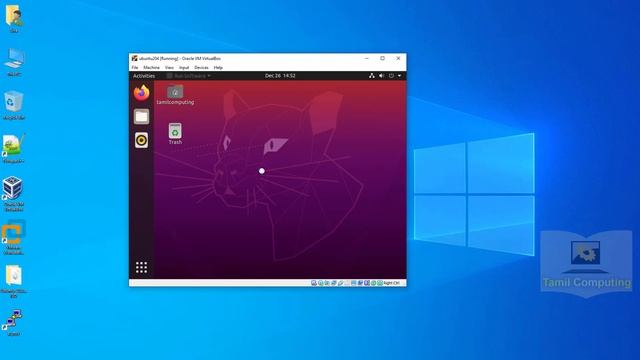Select the network computers shortcut at bottom of desktop
640x360 pixels.
click(x=13, y=322)
